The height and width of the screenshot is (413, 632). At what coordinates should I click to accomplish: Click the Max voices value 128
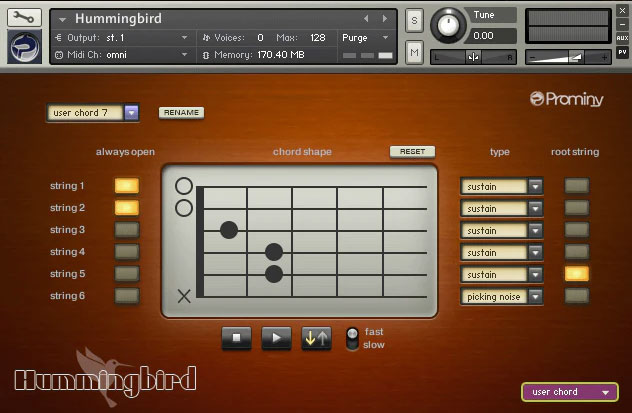(318, 37)
